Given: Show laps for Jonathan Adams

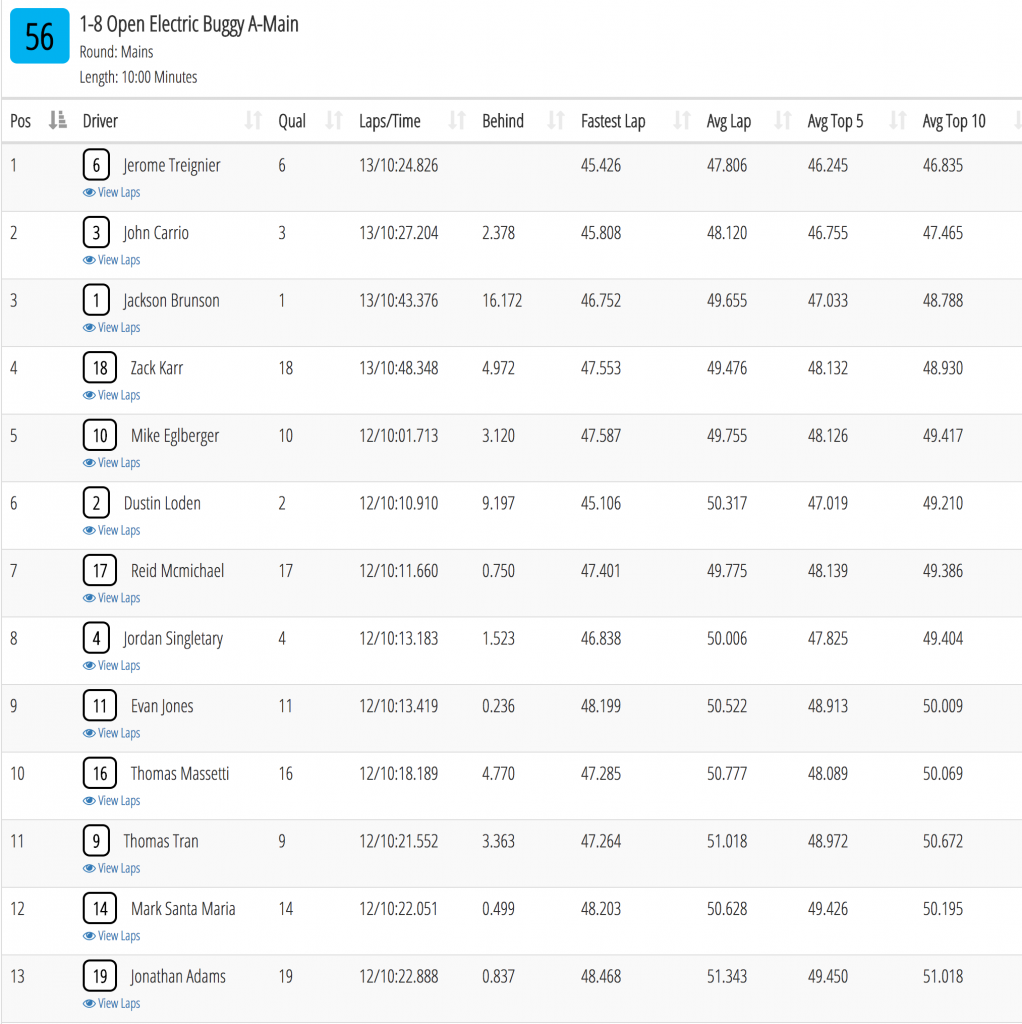Looking at the screenshot, I should click(112, 1004).
